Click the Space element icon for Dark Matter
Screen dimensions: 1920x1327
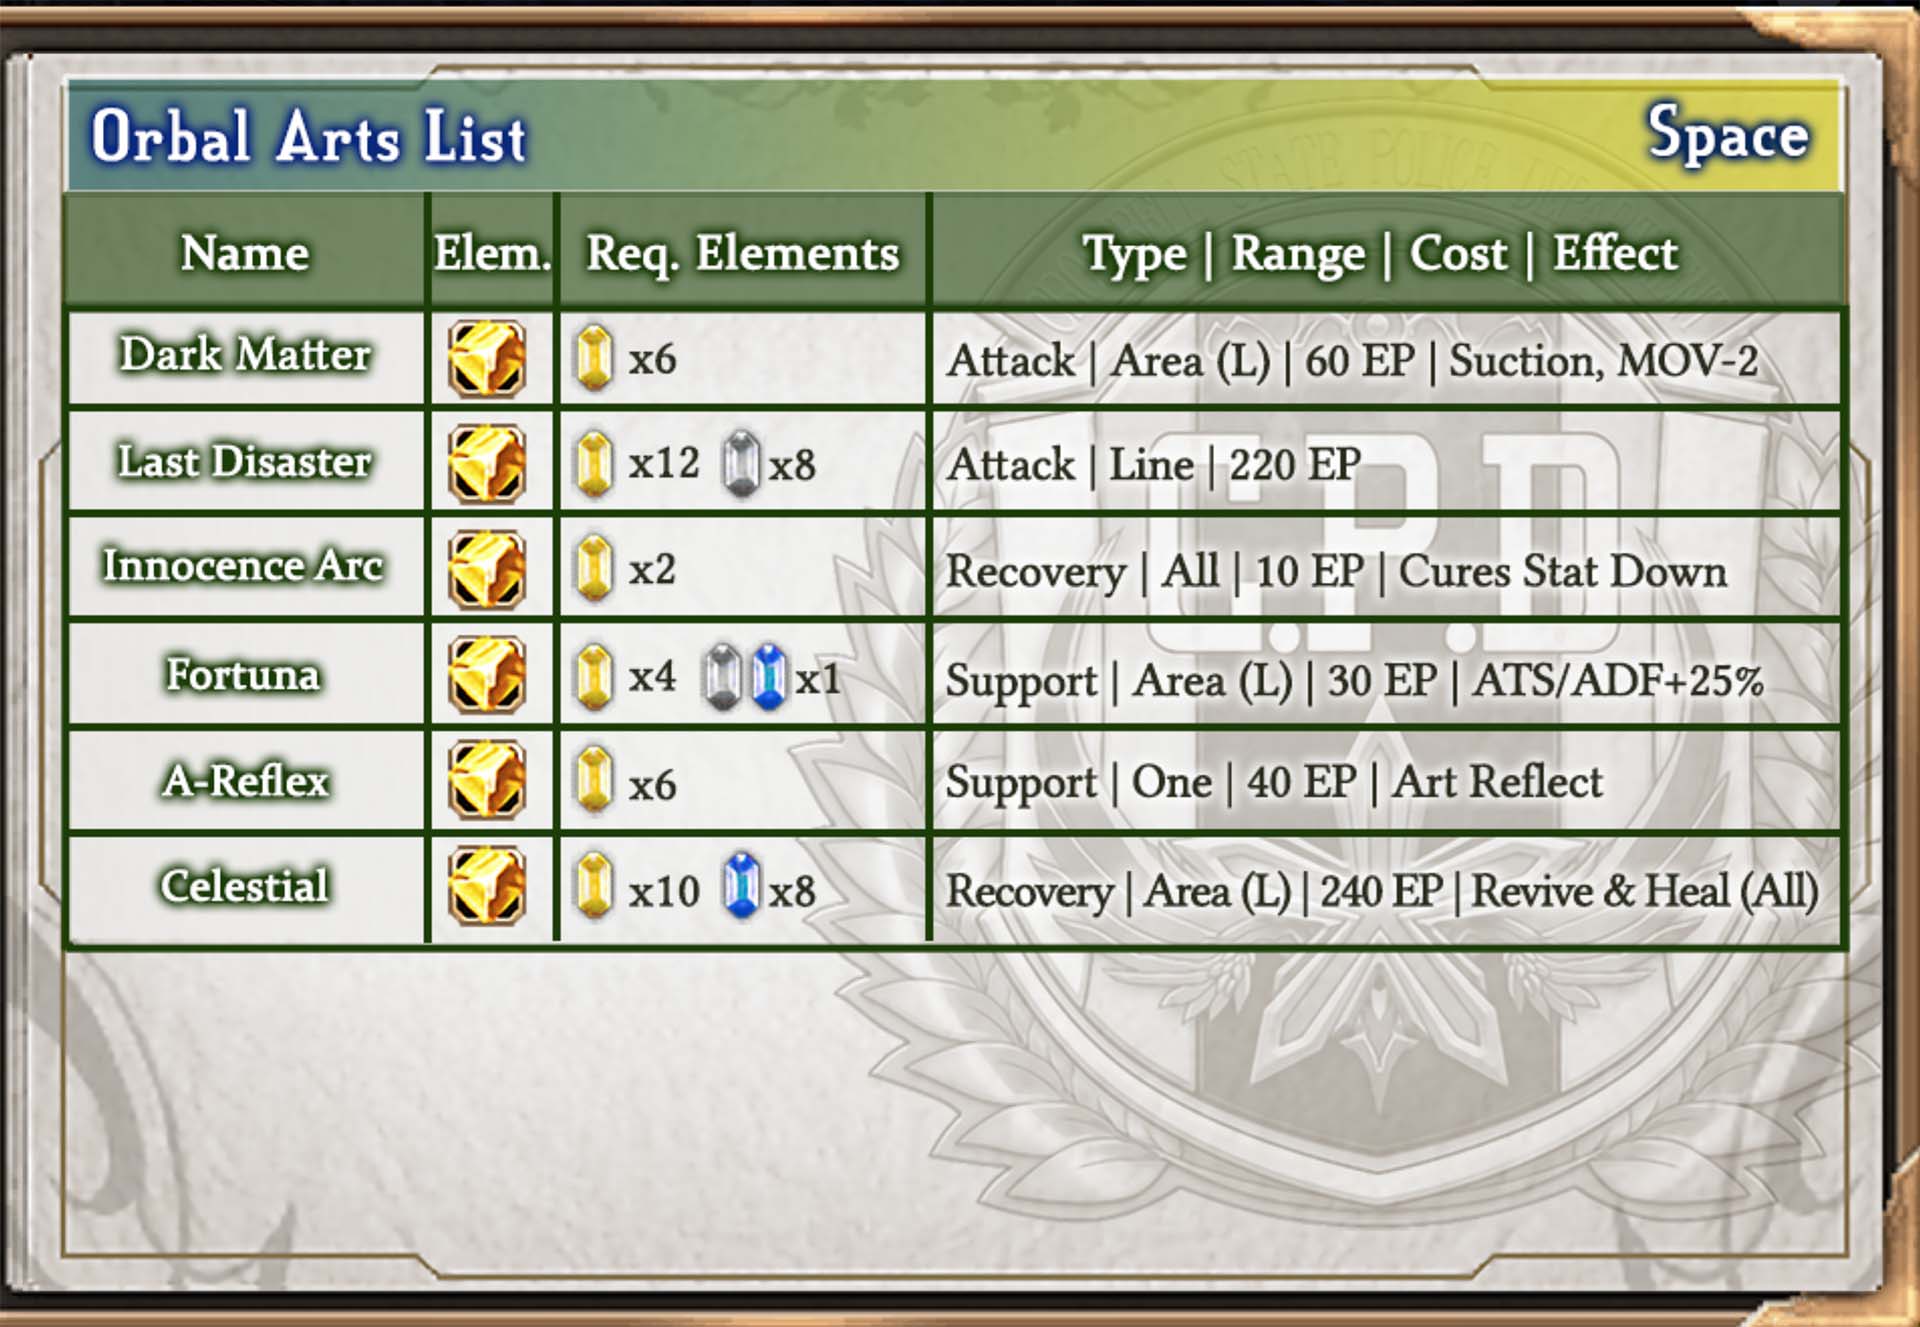[487, 358]
